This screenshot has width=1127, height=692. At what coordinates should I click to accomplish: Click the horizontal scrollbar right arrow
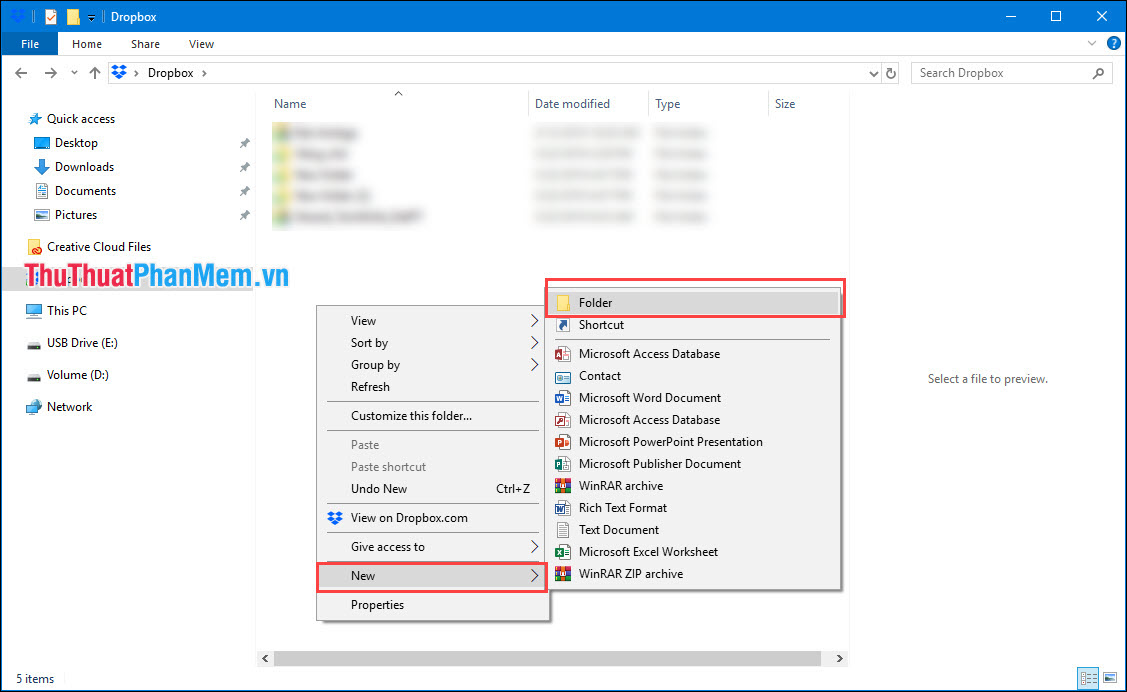[839, 658]
